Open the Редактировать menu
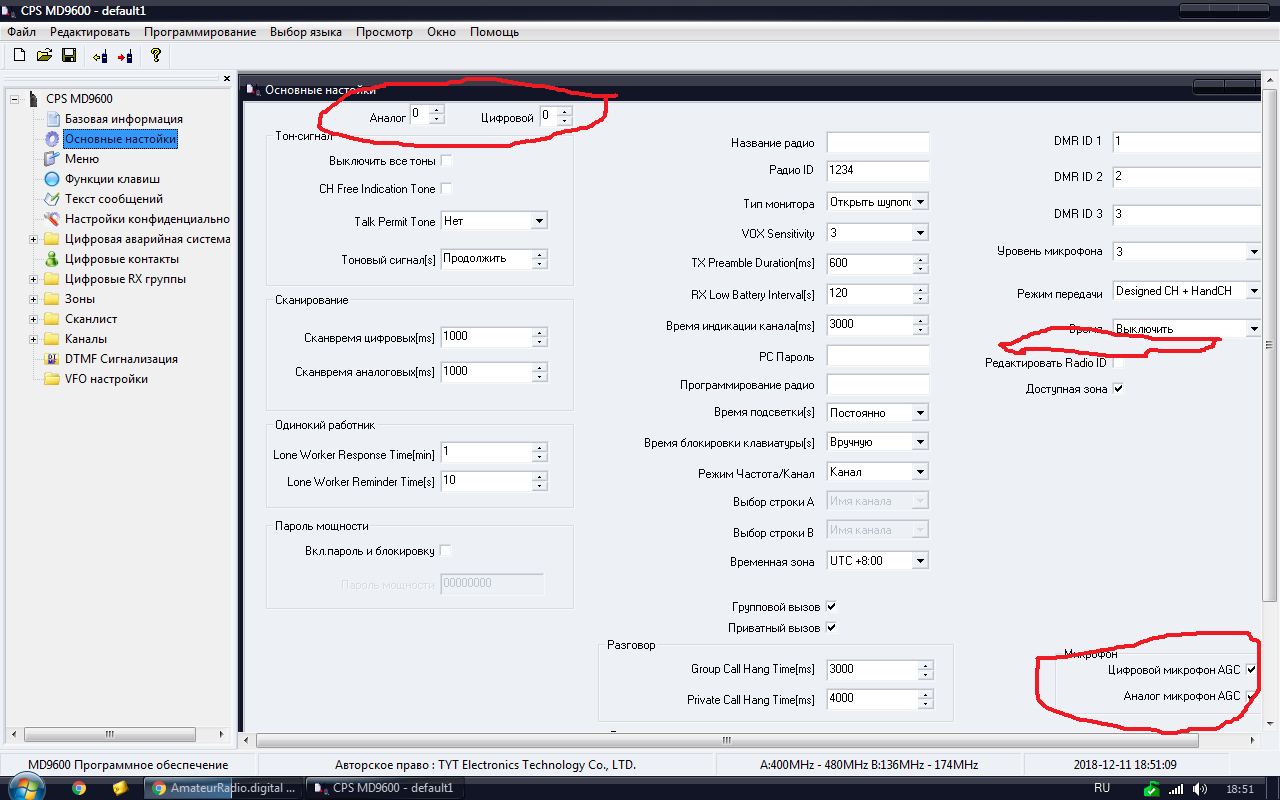 pos(90,32)
